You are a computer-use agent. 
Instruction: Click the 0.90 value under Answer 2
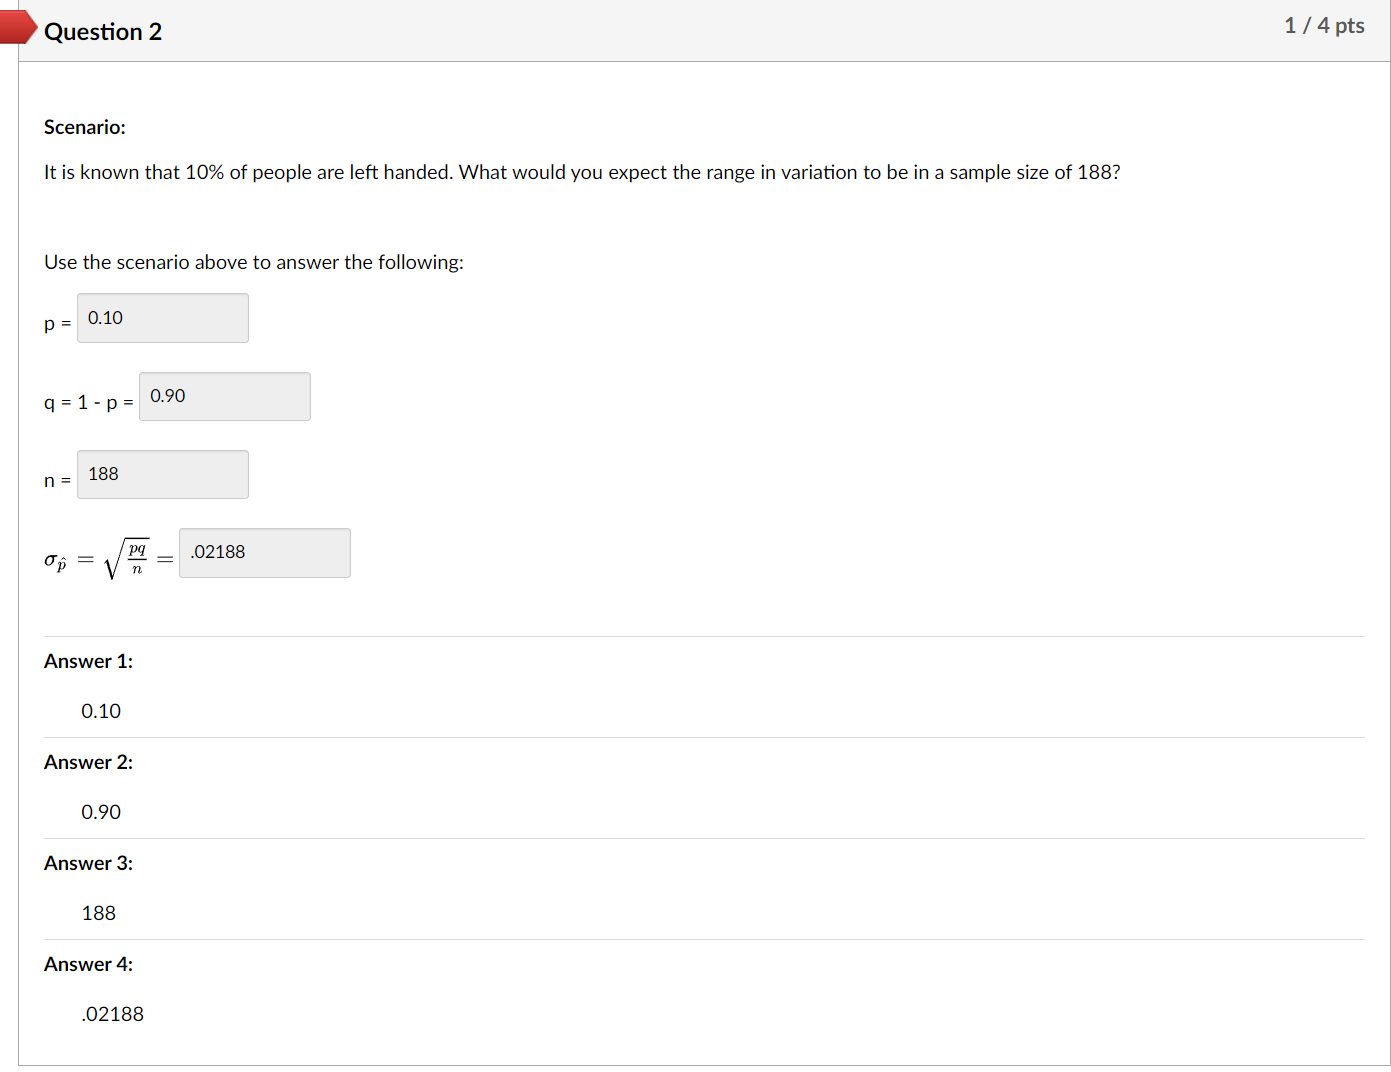(101, 812)
